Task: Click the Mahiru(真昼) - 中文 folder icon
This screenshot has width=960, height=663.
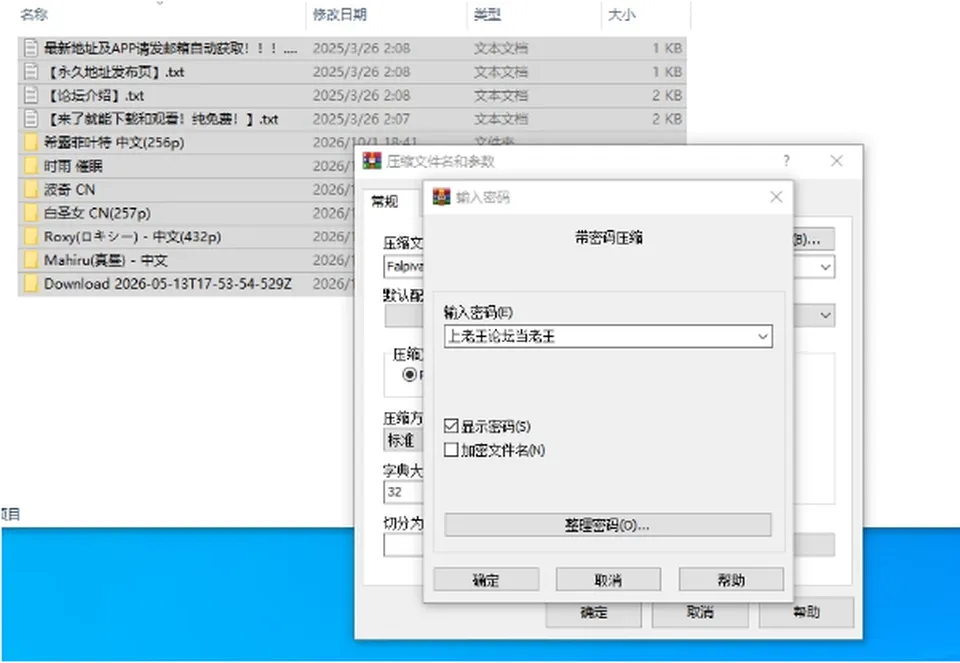Action: (31, 260)
